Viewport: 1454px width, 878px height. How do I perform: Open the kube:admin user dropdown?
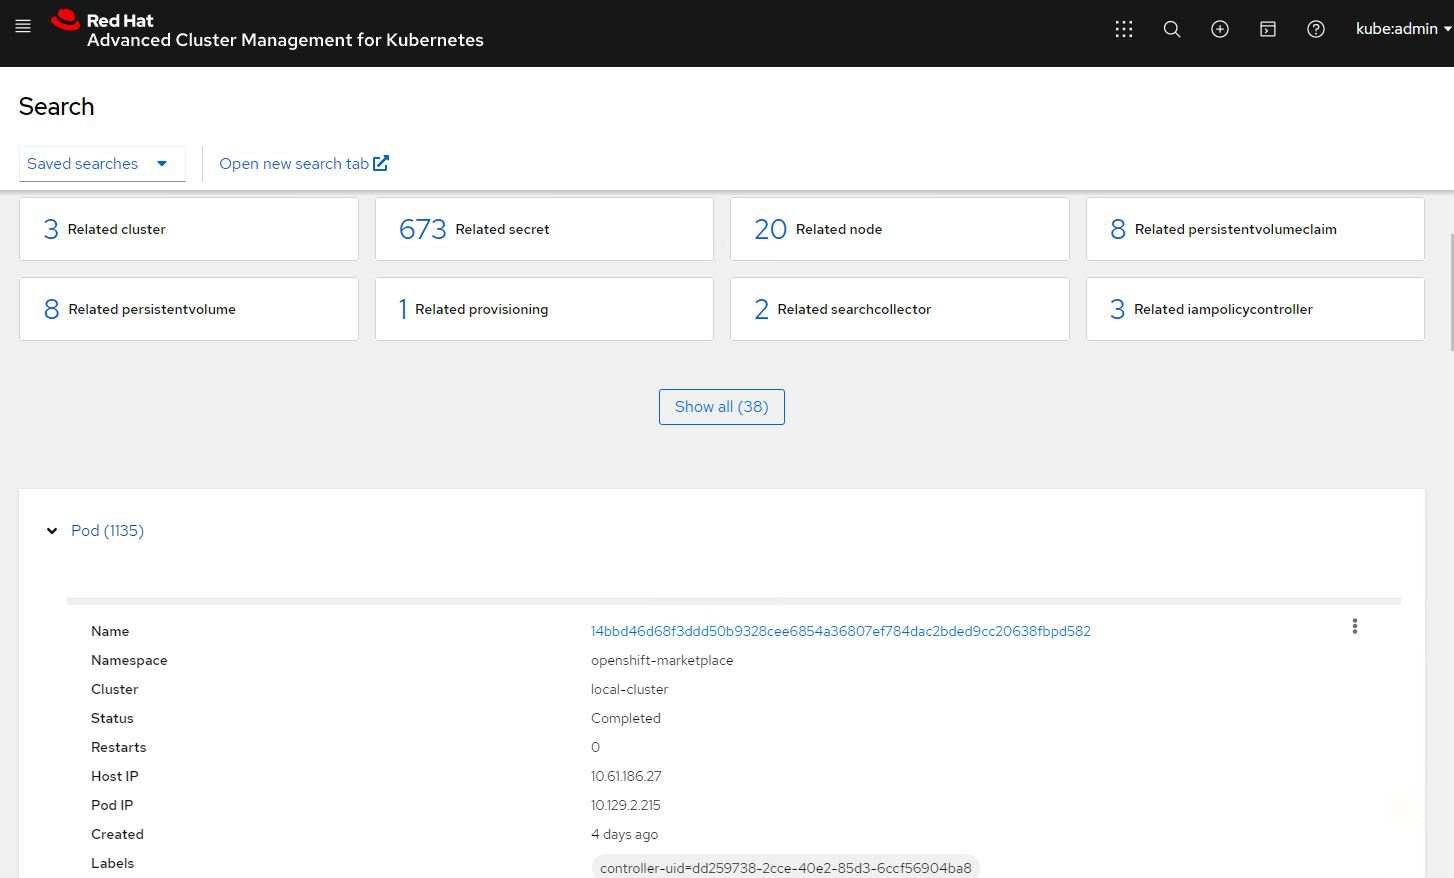click(1402, 29)
